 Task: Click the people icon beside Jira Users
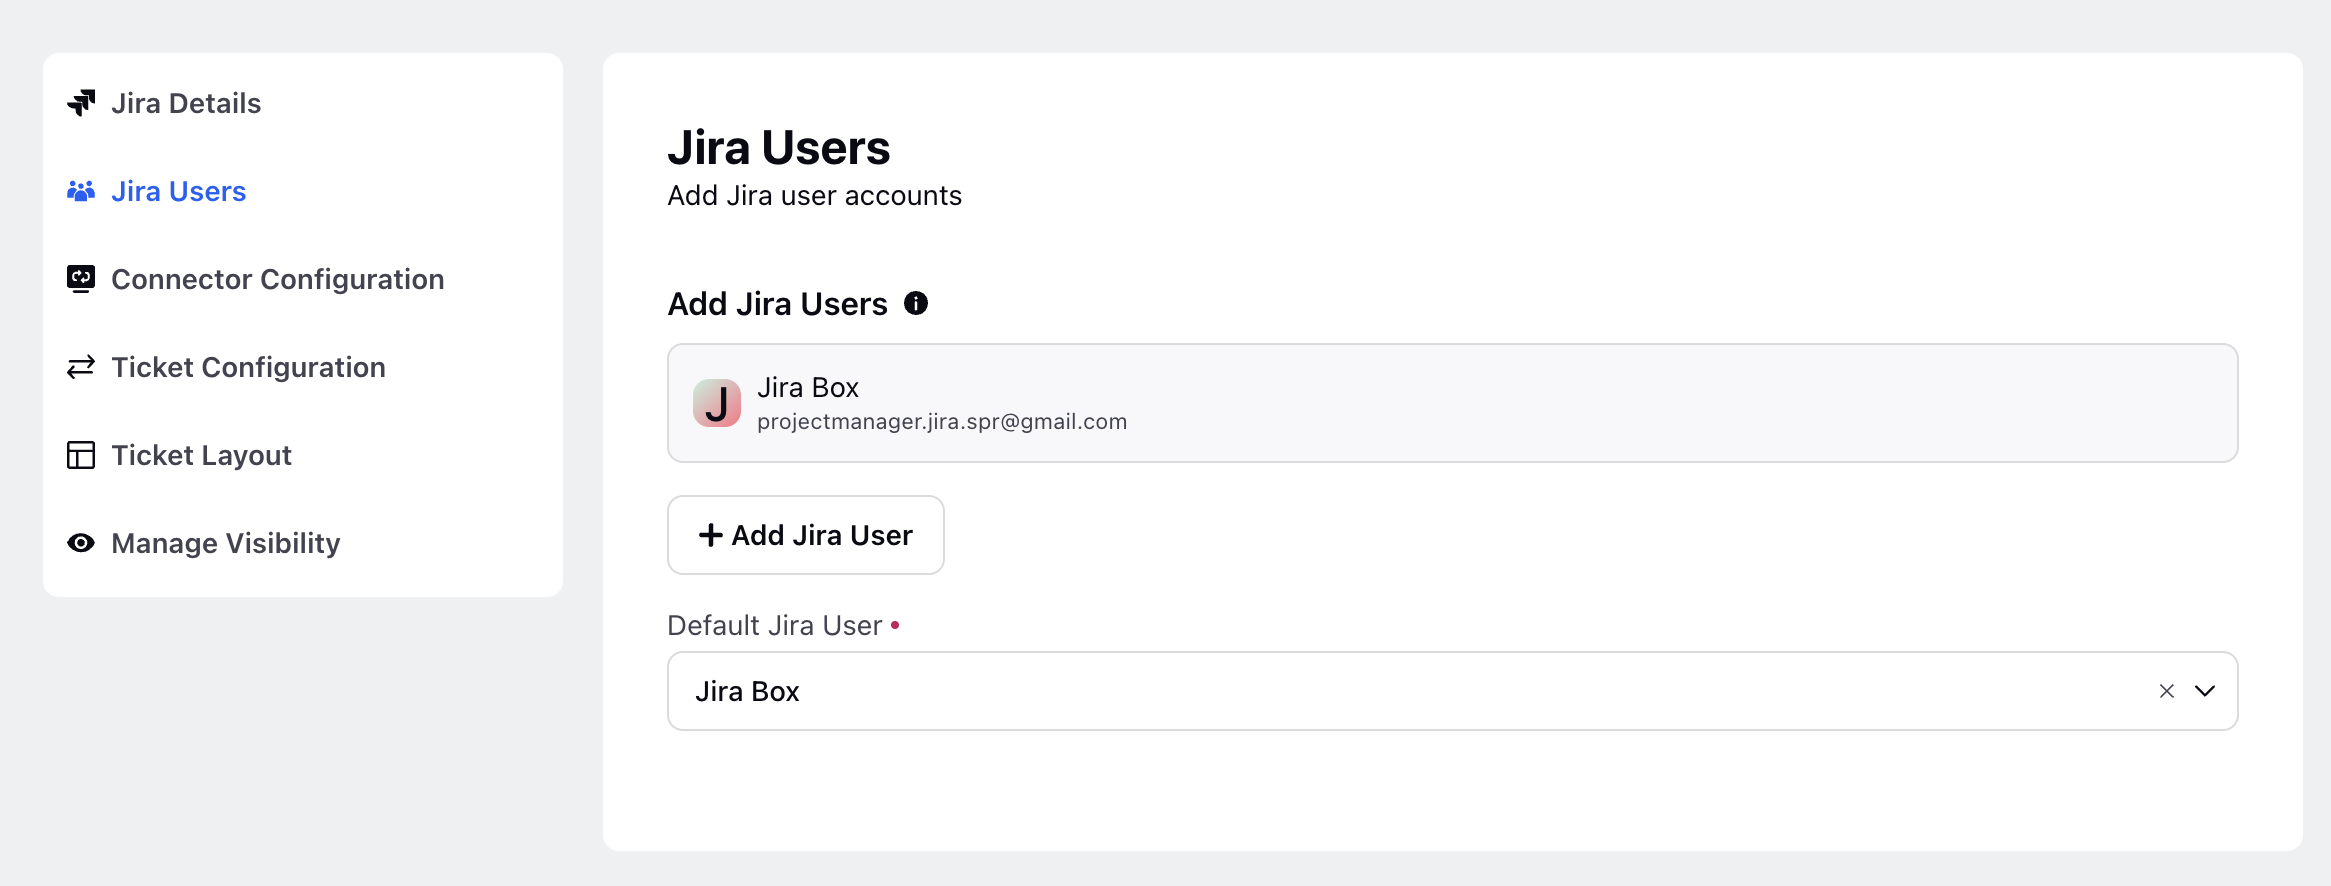tap(81, 191)
